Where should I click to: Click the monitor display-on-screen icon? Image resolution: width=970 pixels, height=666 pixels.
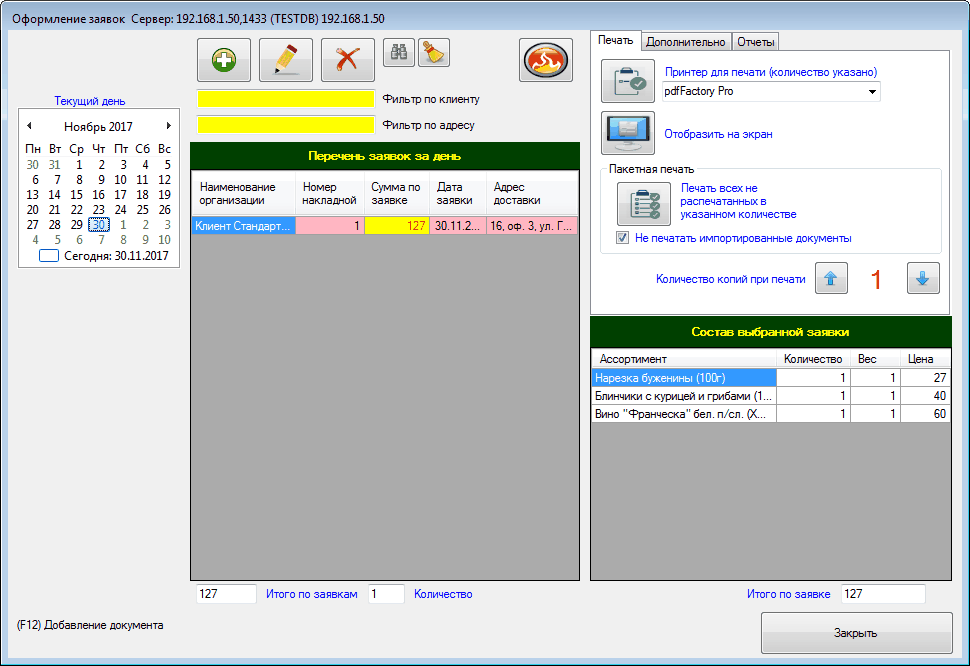pos(628,133)
